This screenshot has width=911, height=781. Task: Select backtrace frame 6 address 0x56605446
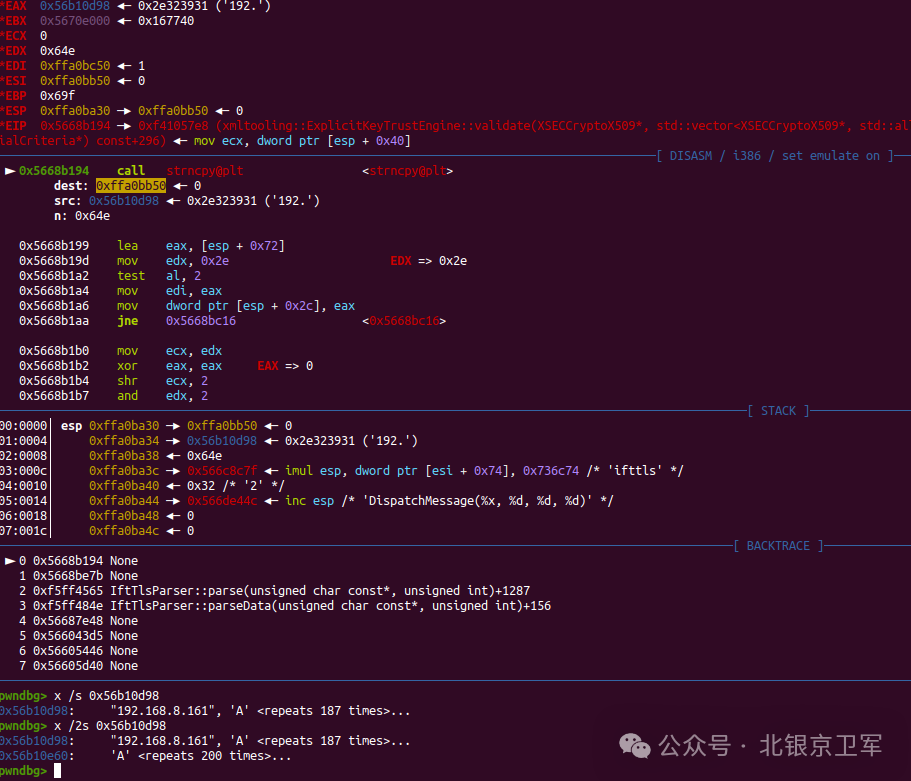tap(68, 651)
